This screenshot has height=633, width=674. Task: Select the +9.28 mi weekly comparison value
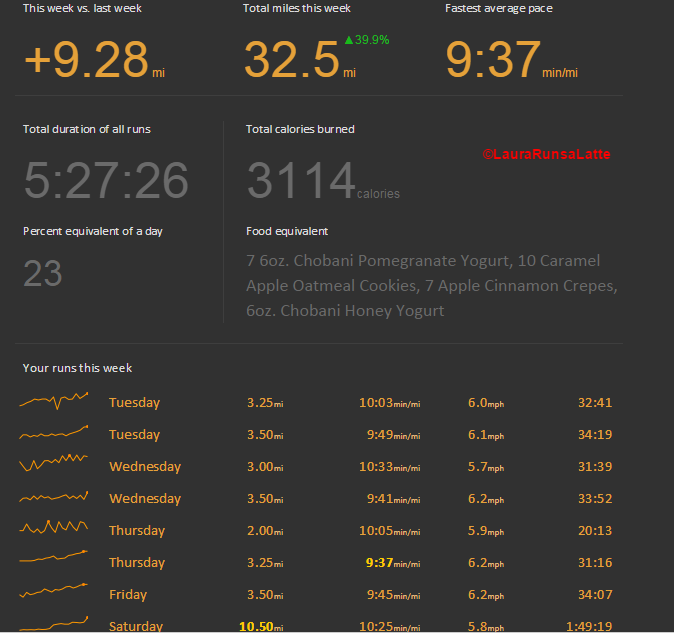(x=86, y=60)
